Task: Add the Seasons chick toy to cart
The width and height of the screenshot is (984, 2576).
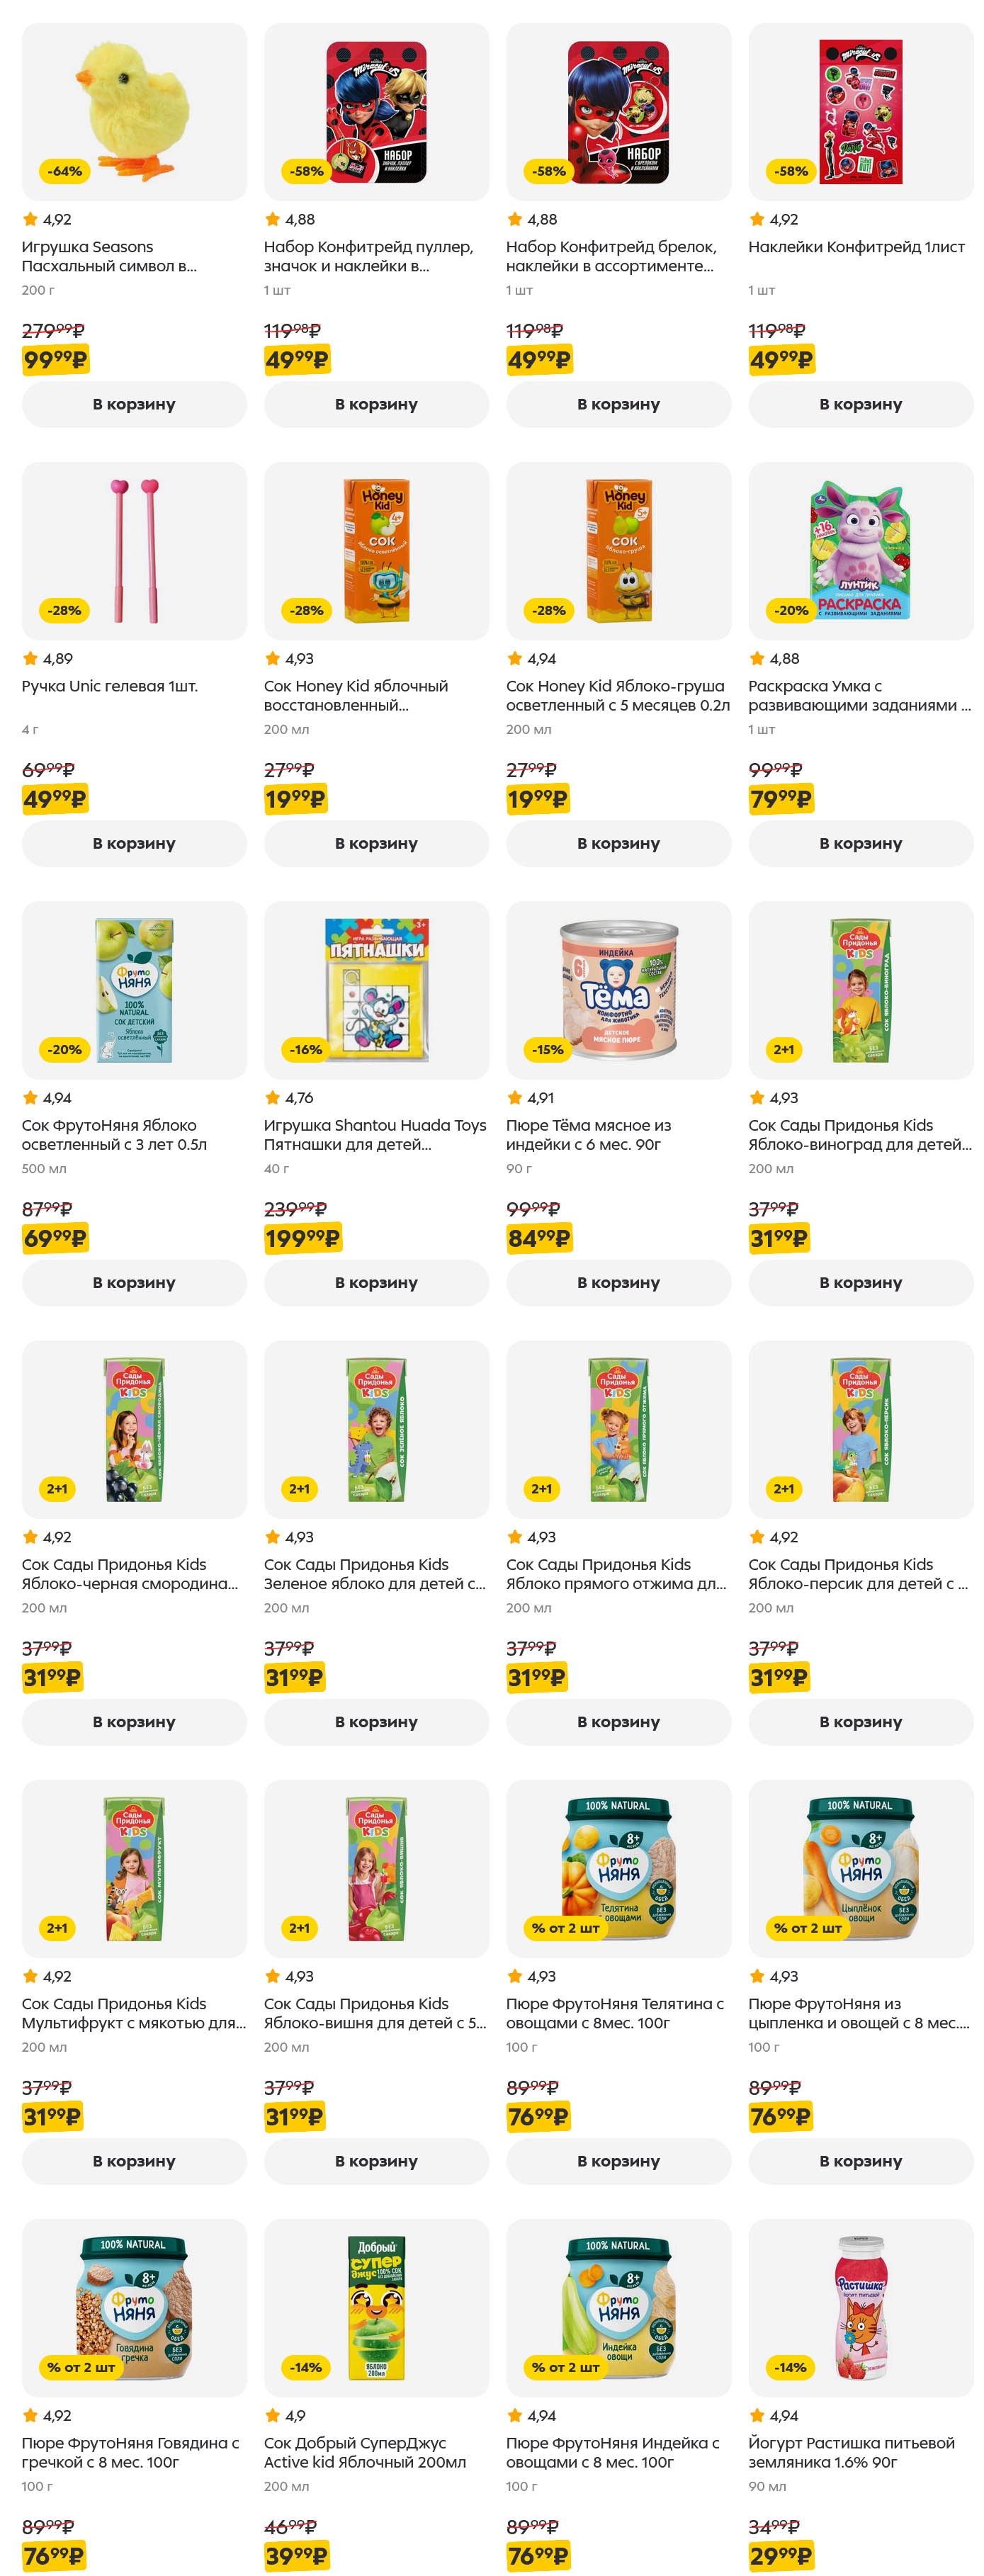Action: point(134,404)
